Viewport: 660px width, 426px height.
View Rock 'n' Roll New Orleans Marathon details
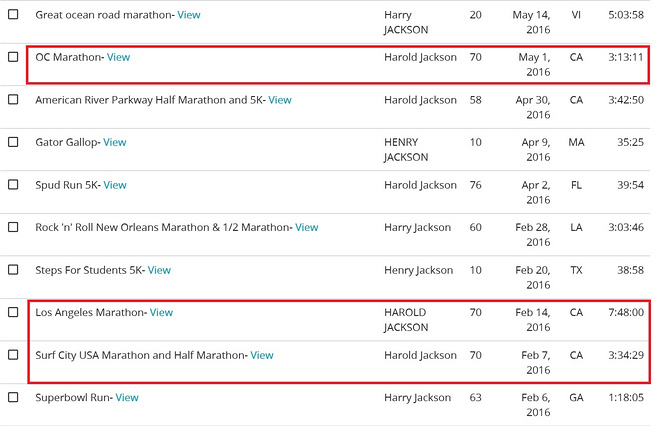[306, 227]
